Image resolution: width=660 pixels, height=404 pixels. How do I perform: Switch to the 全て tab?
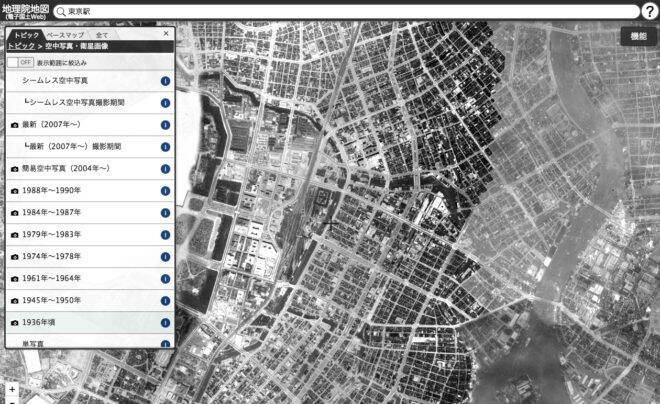(101, 35)
